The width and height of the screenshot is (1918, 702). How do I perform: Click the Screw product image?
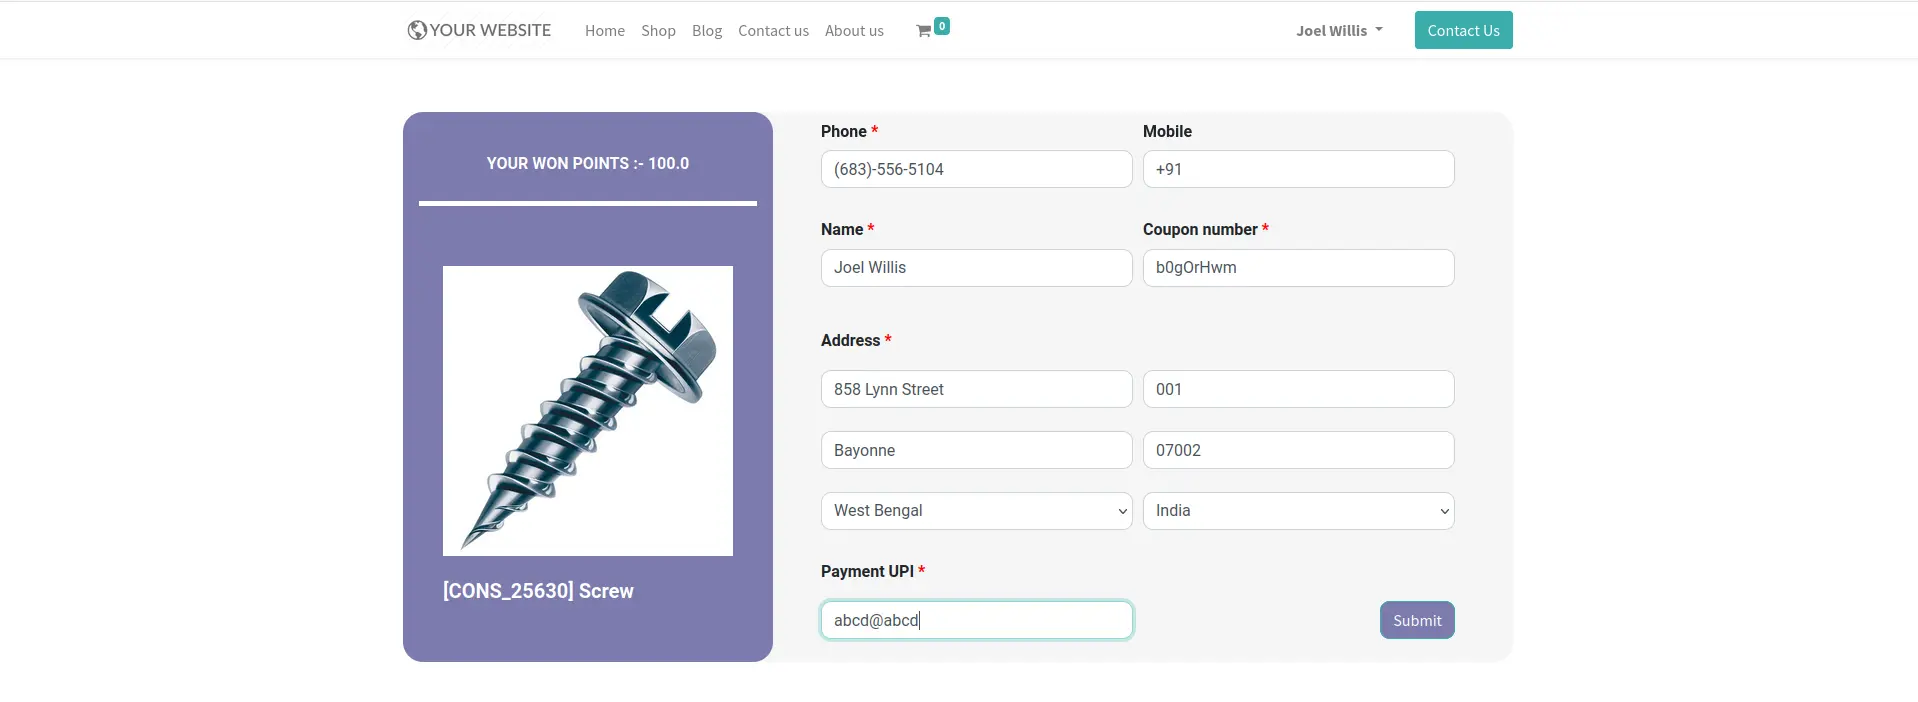pyautogui.click(x=588, y=411)
